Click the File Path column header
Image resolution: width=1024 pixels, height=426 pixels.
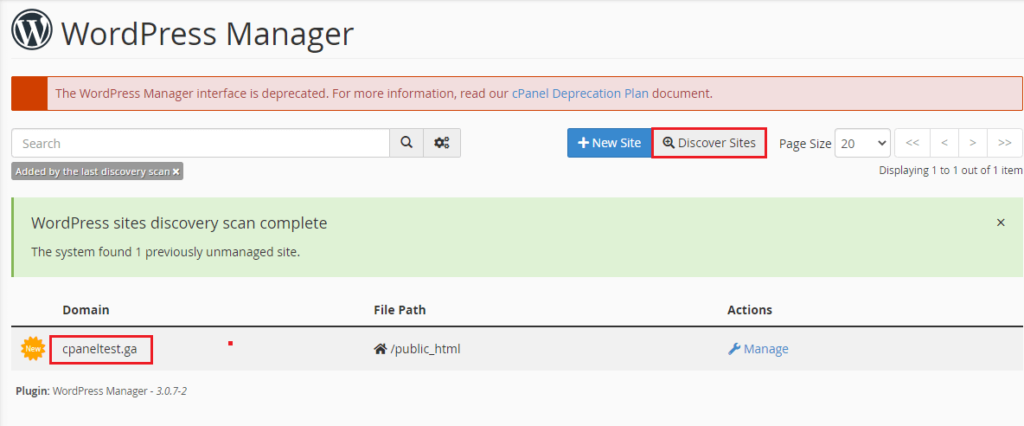(400, 310)
